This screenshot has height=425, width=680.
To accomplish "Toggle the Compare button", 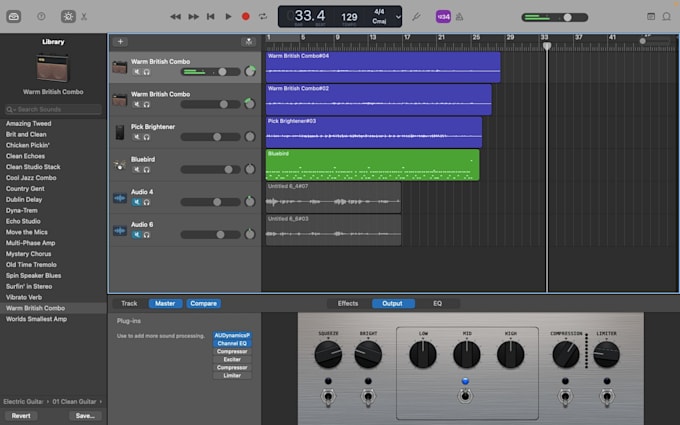I will coord(203,304).
